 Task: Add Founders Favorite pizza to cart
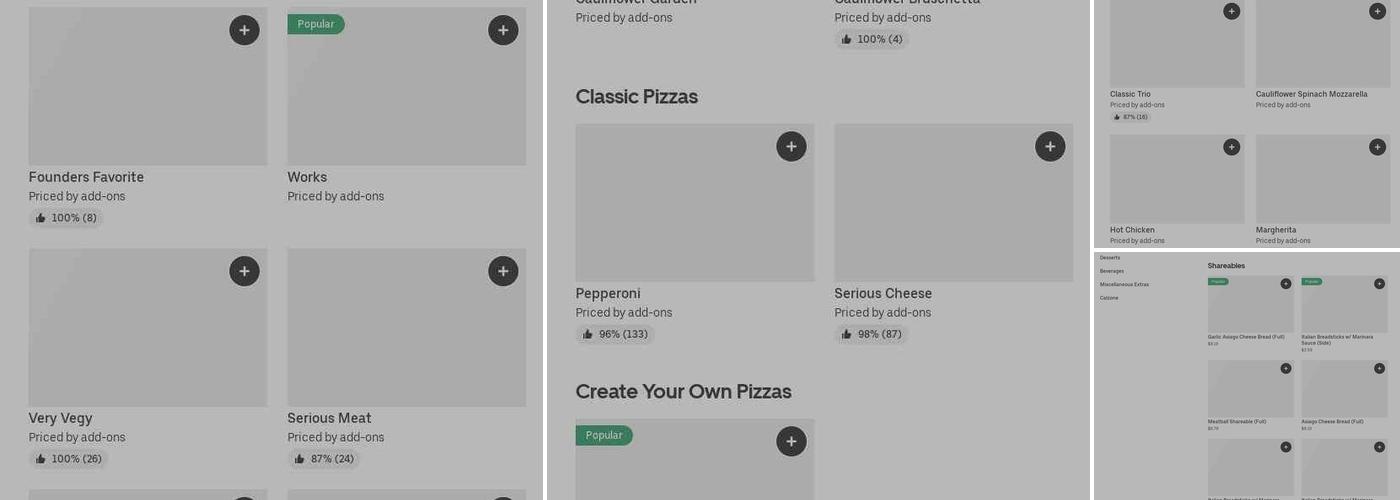(x=244, y=30)
